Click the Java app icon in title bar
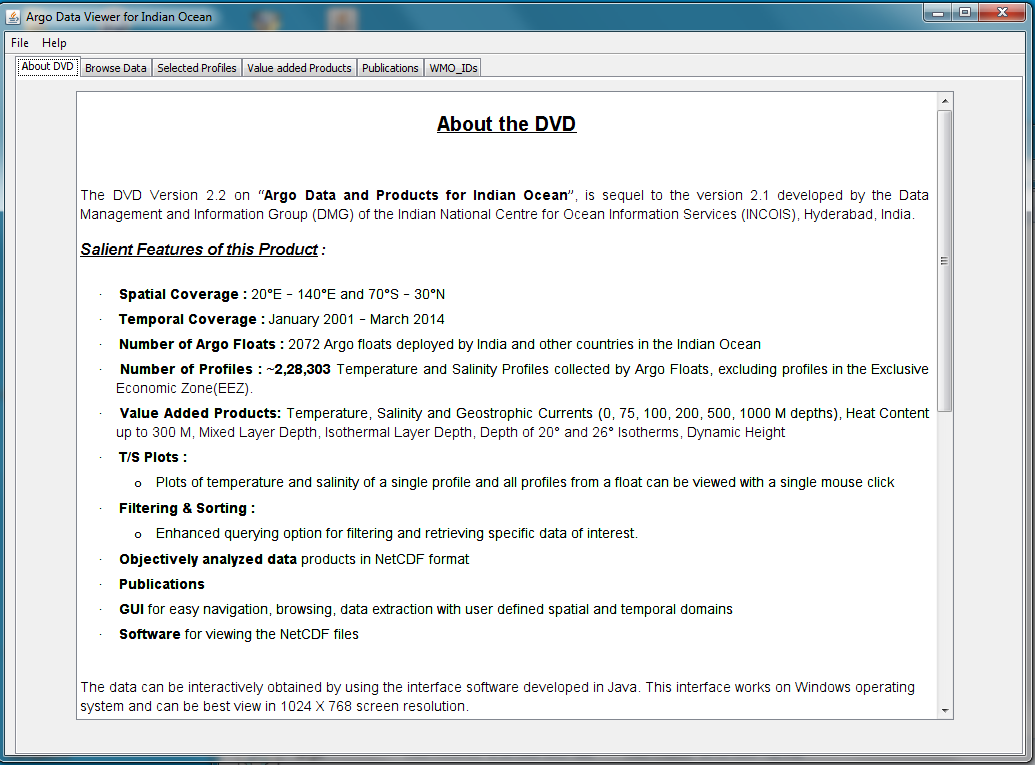Screen dimensions: 1035x765 (13, 17)
